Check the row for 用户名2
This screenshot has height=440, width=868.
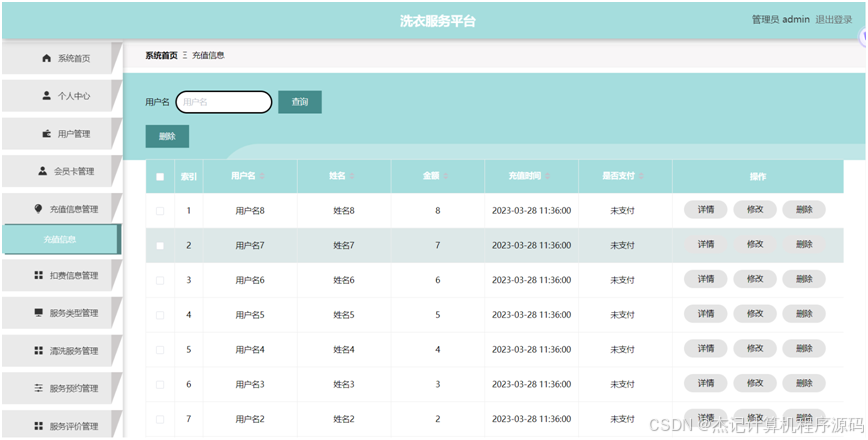pos(160,420)
